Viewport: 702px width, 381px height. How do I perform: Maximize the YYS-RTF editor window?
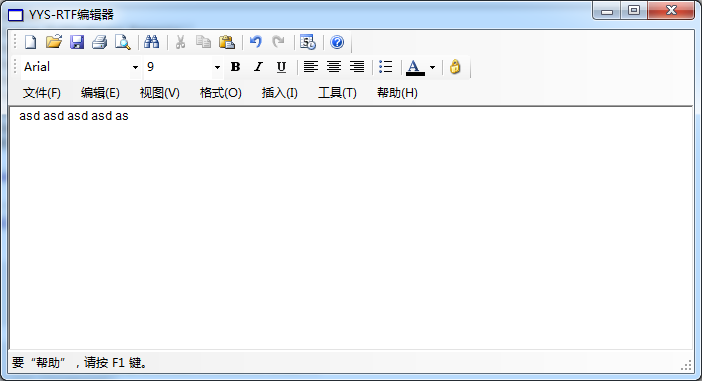(x=634, y=11)
